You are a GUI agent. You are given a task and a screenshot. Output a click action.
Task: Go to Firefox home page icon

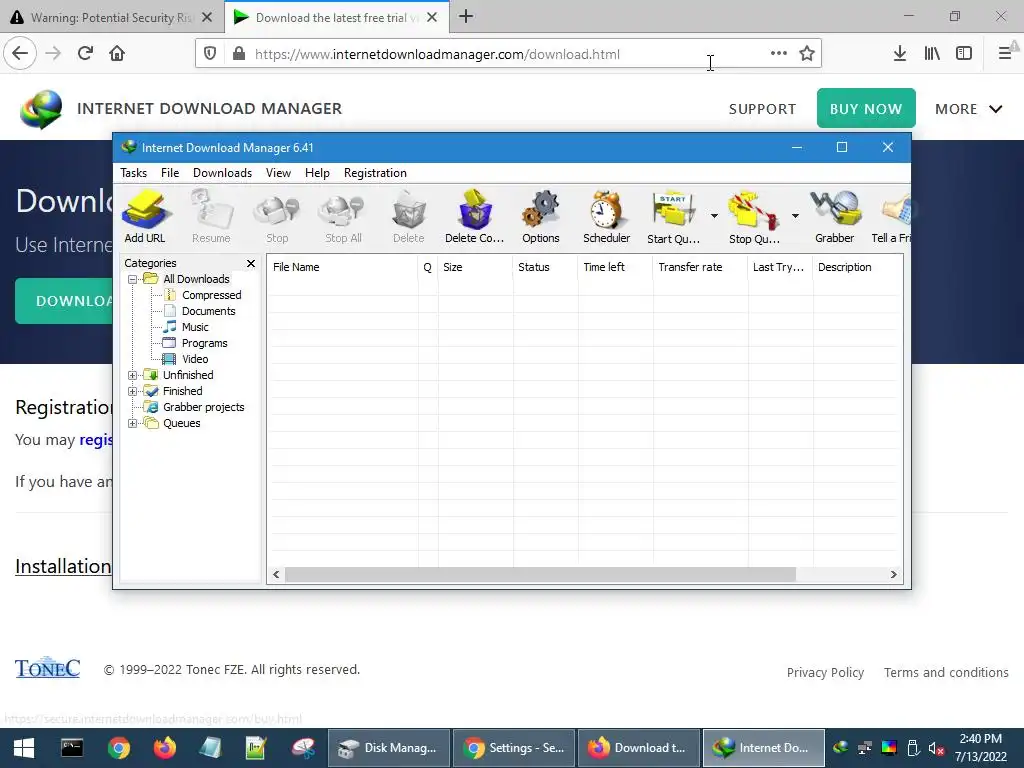pos(117,54)
